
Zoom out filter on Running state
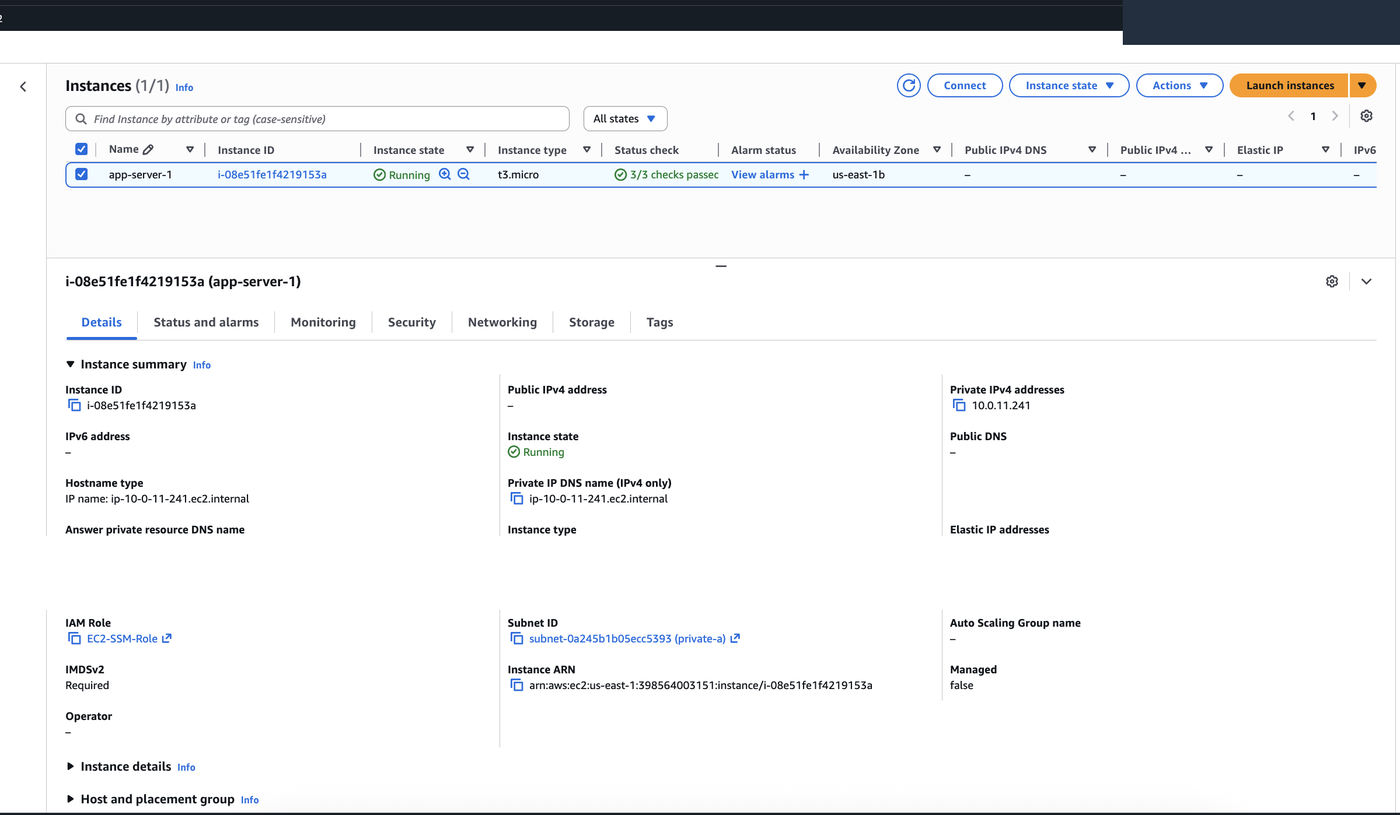[x=464, y=174]
